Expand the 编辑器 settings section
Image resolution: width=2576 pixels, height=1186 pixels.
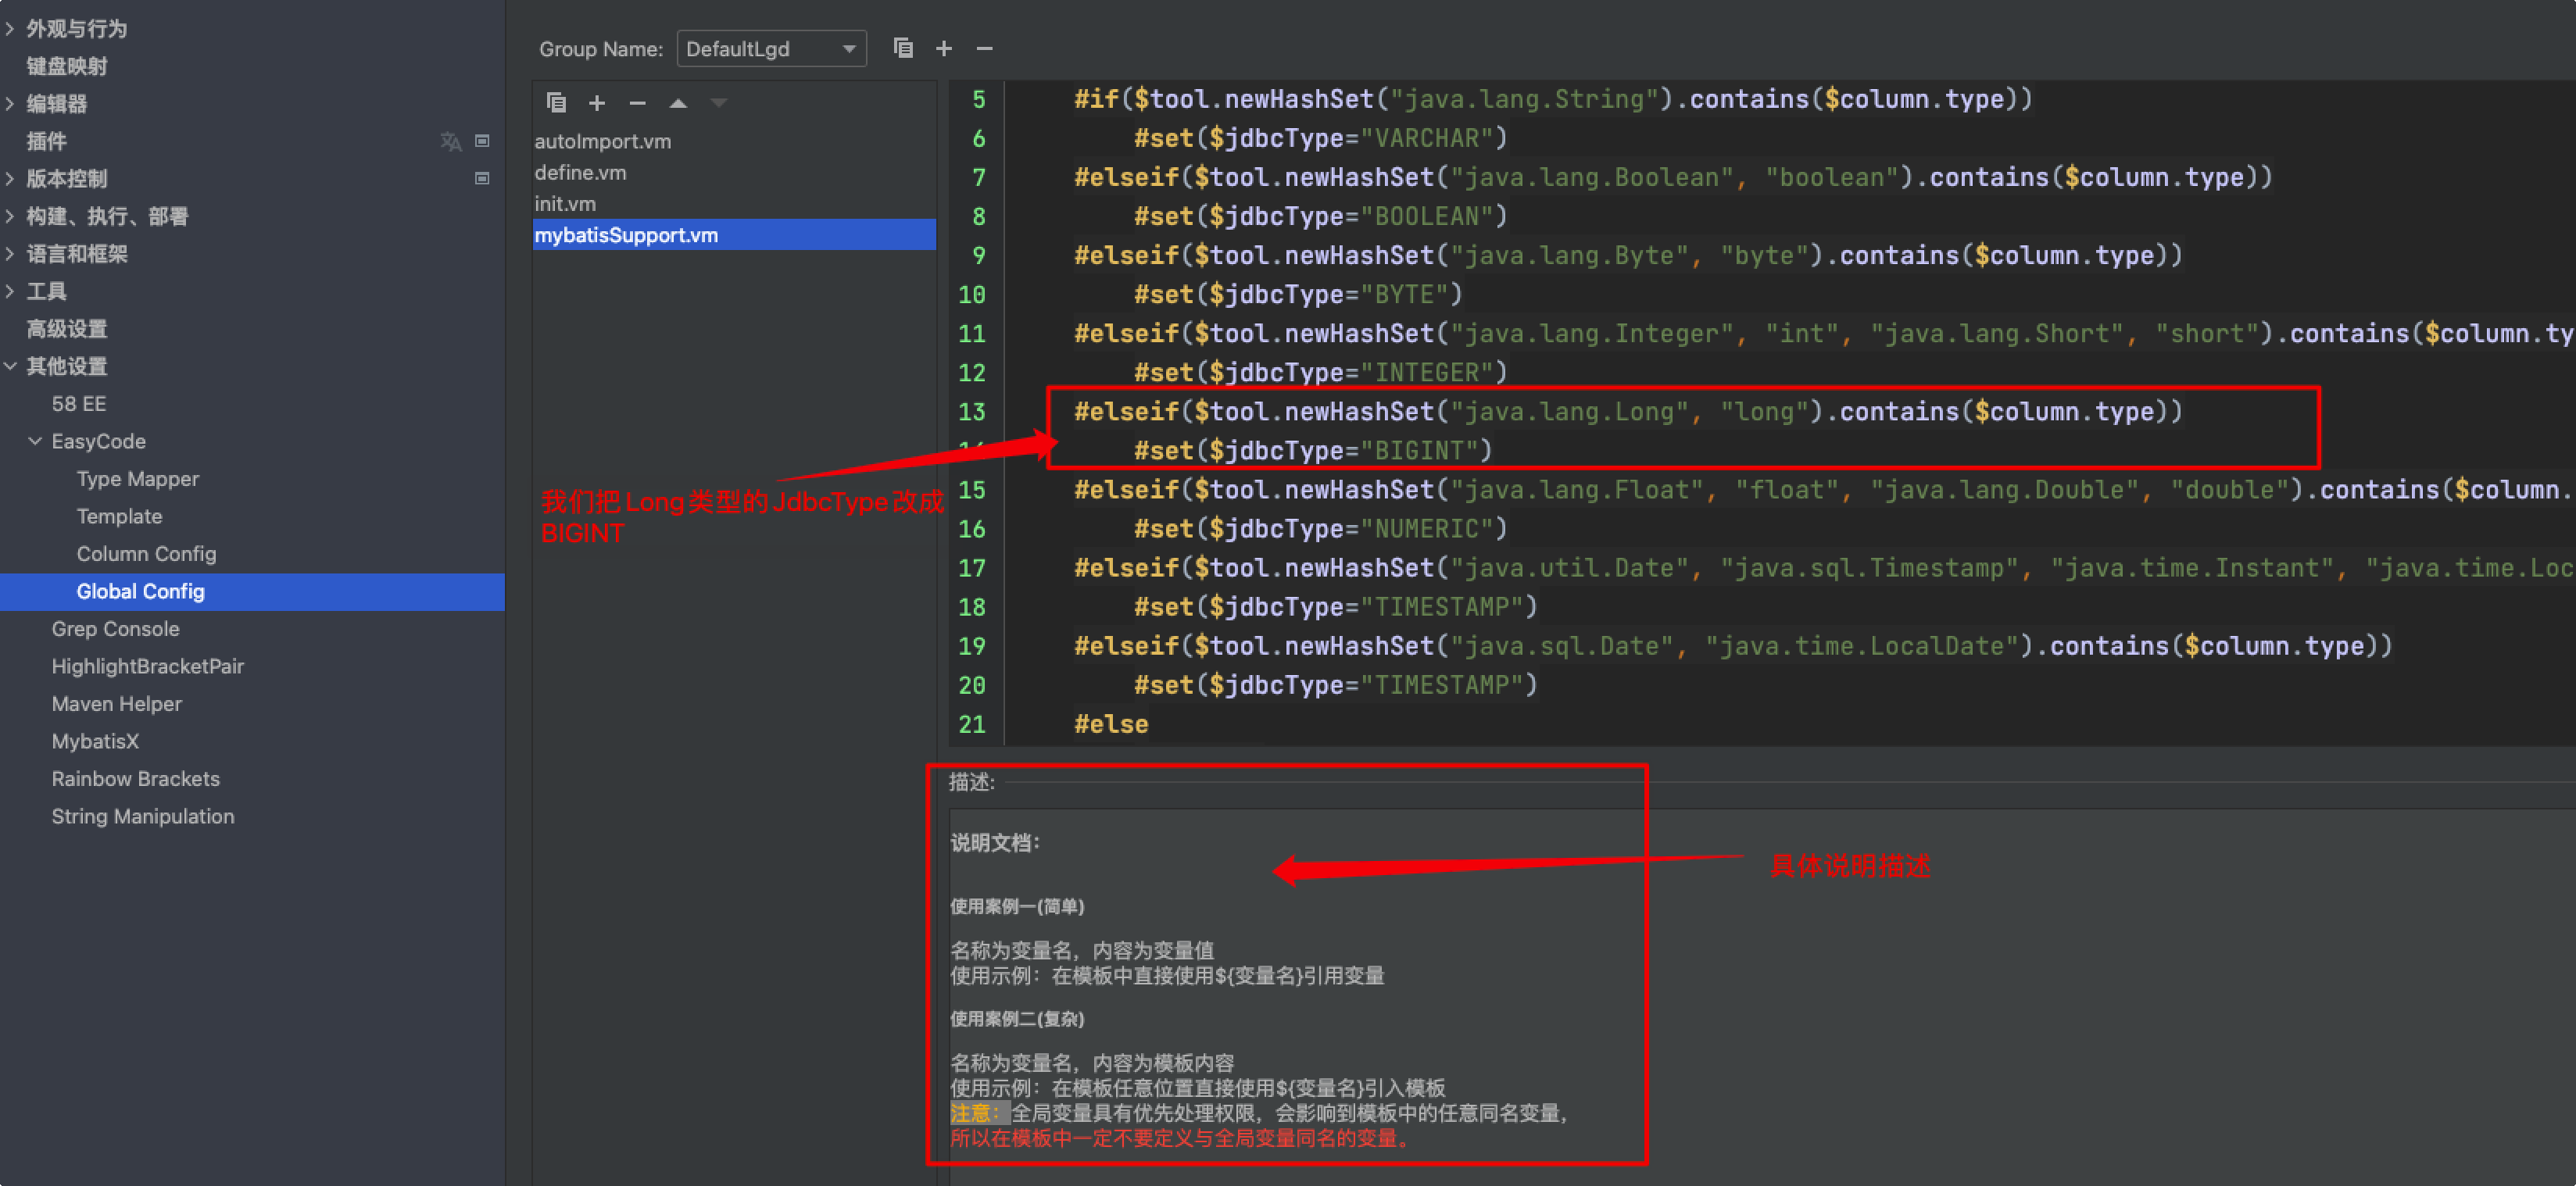pos(10,104)
